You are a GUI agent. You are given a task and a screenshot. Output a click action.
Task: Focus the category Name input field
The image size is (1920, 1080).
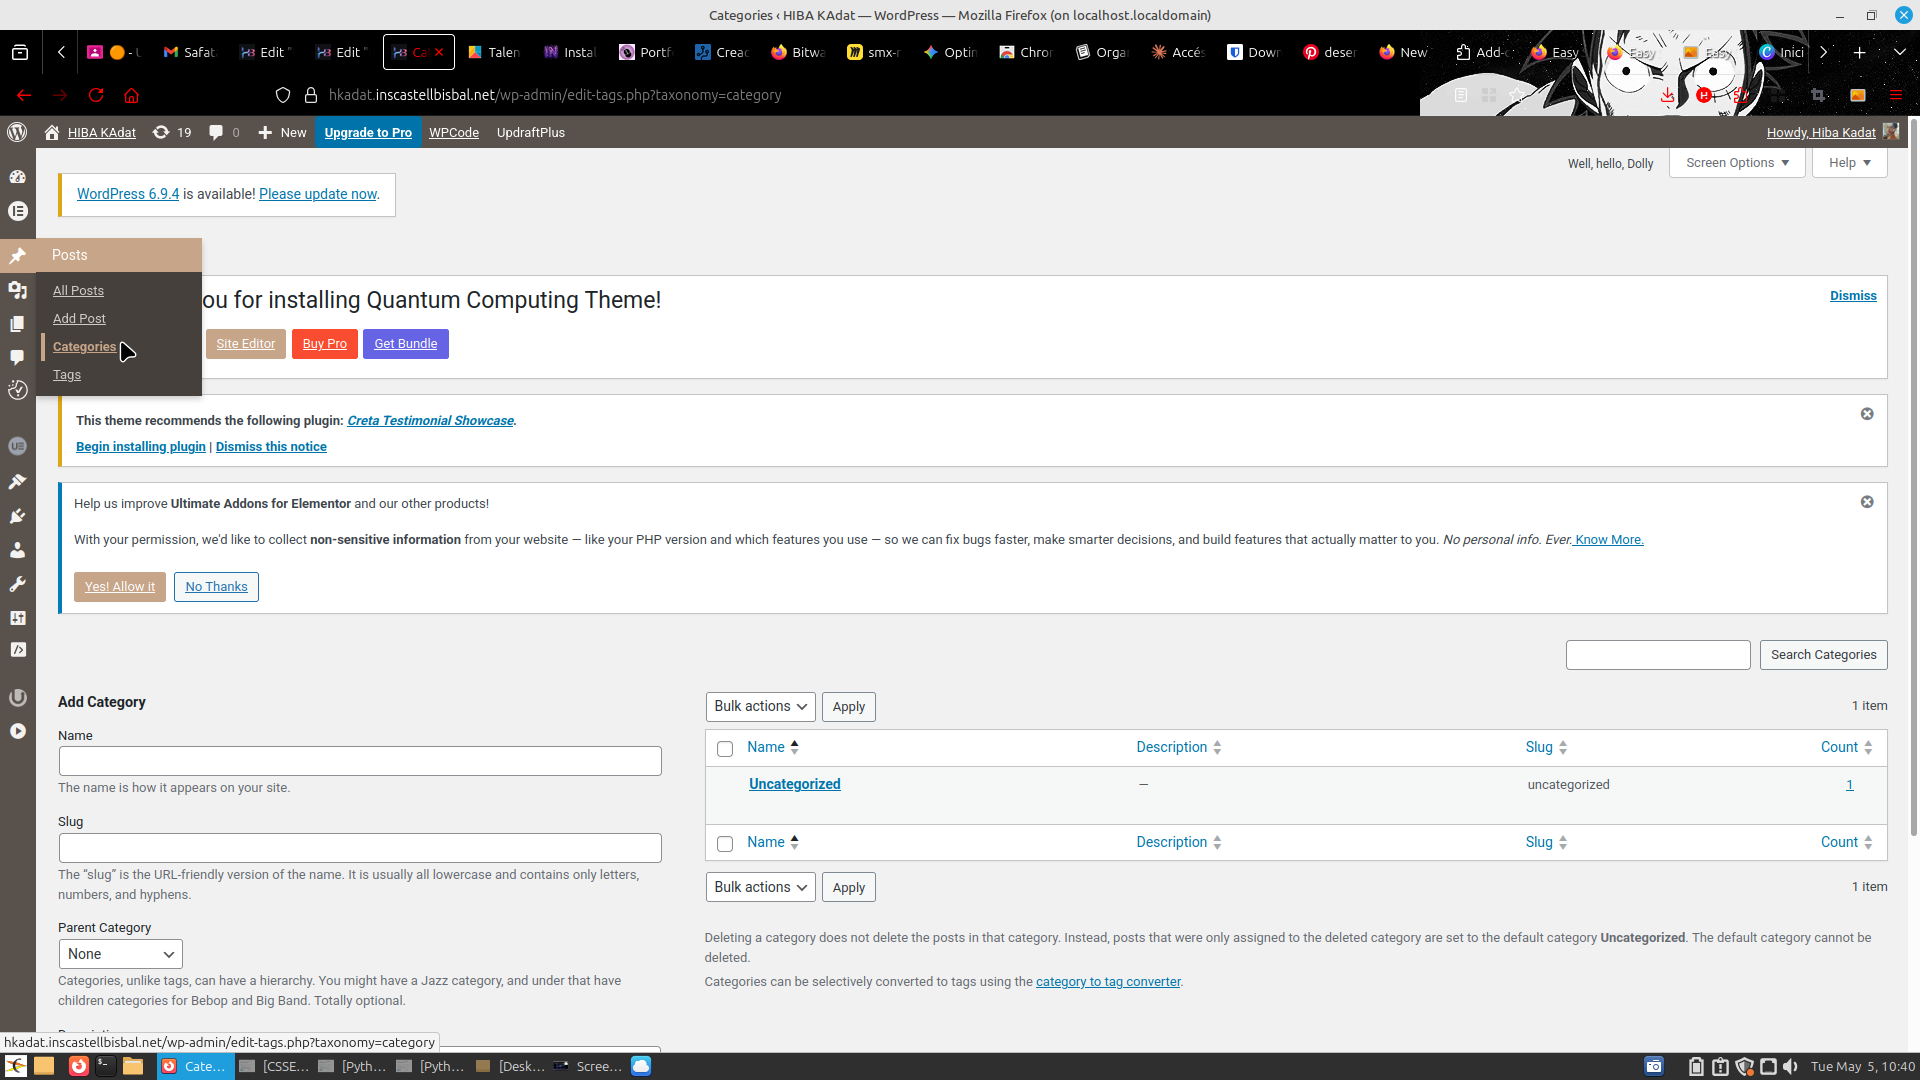coord(360,761)
